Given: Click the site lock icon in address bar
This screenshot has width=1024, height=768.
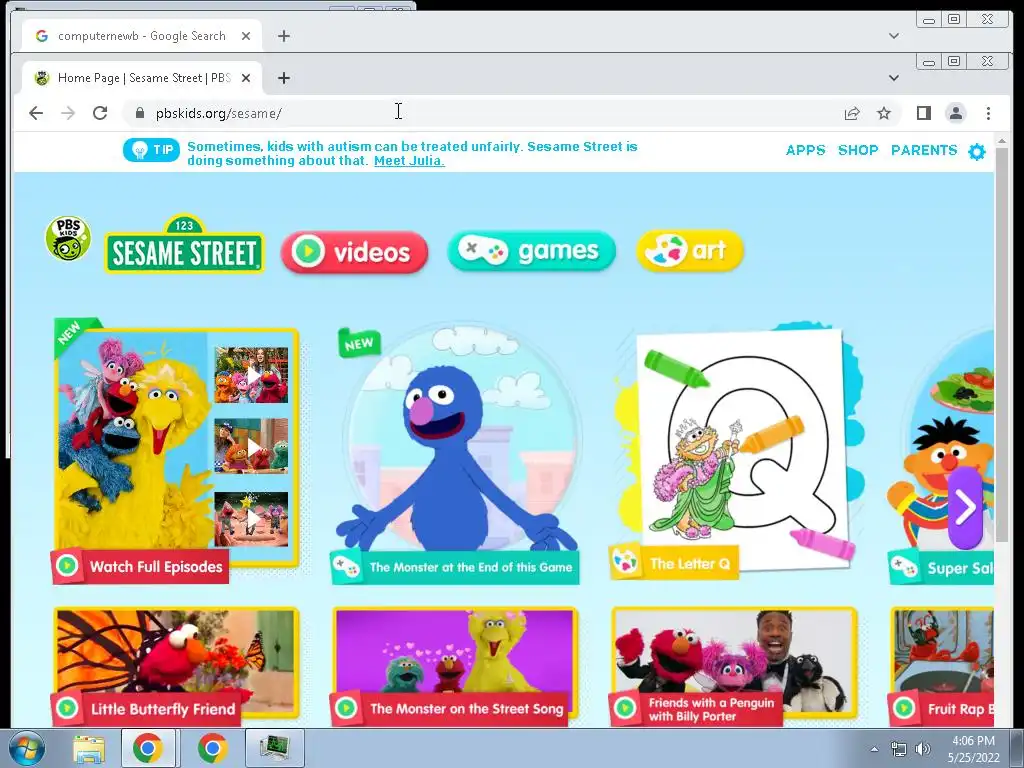Looking at the screenshot, I should tap(139, 113).
